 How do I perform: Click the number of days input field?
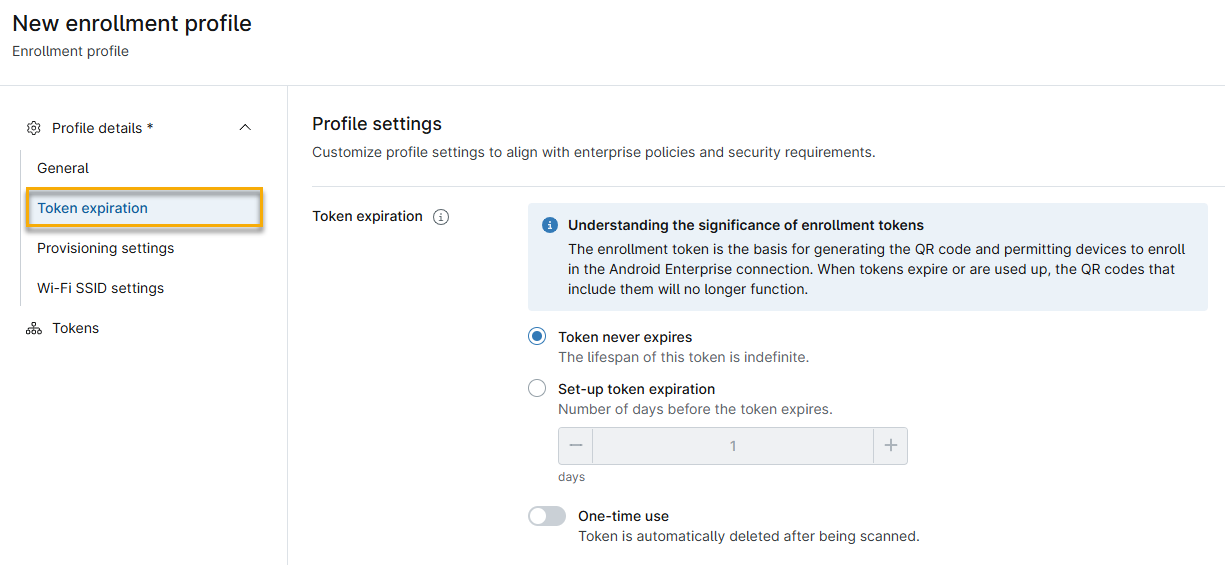732,446
